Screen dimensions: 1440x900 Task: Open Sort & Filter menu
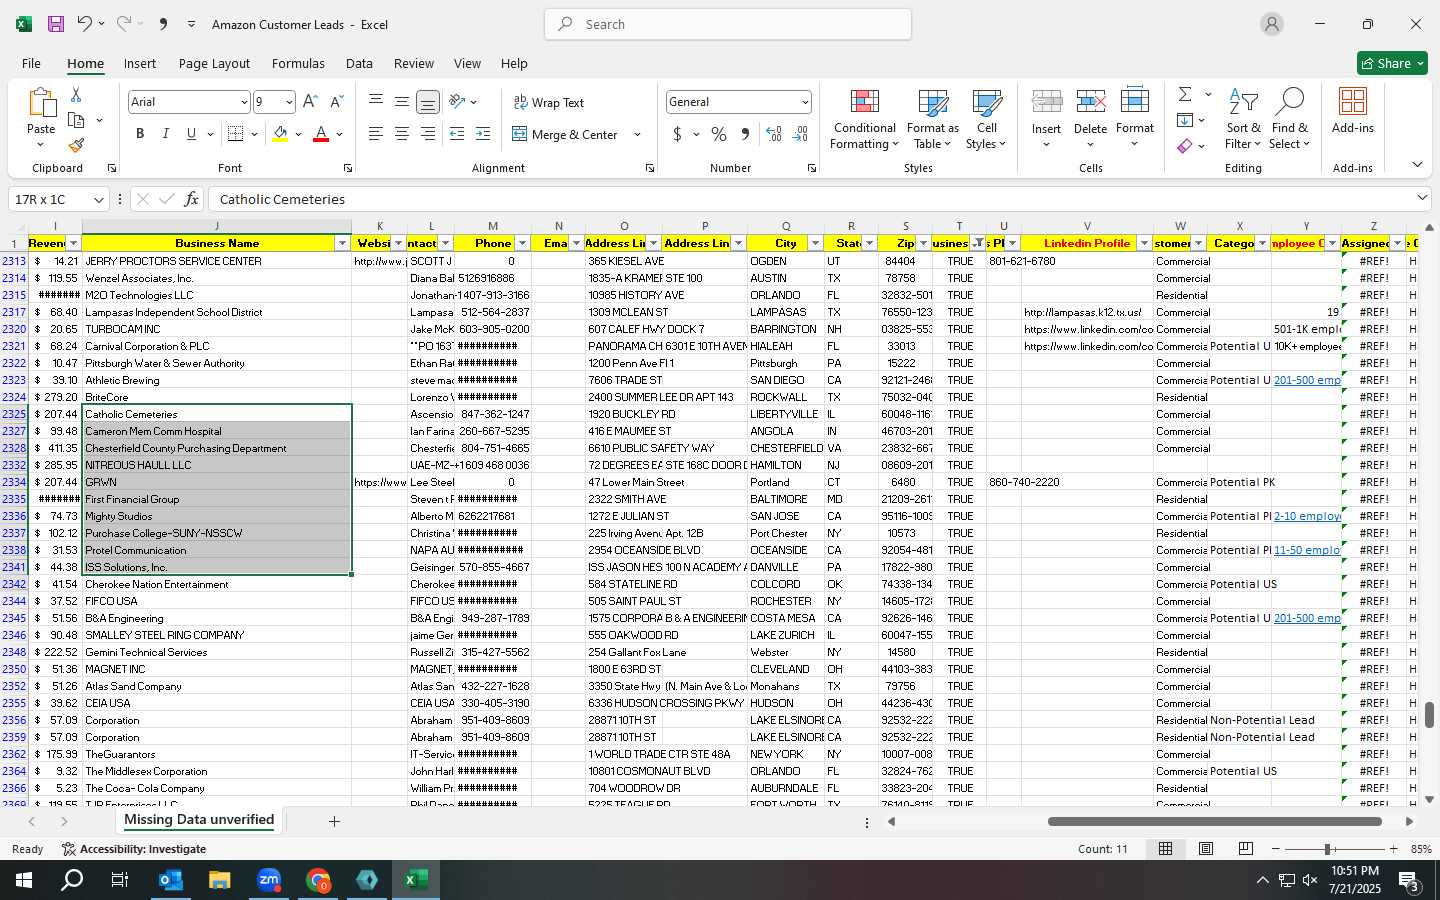1243,119
